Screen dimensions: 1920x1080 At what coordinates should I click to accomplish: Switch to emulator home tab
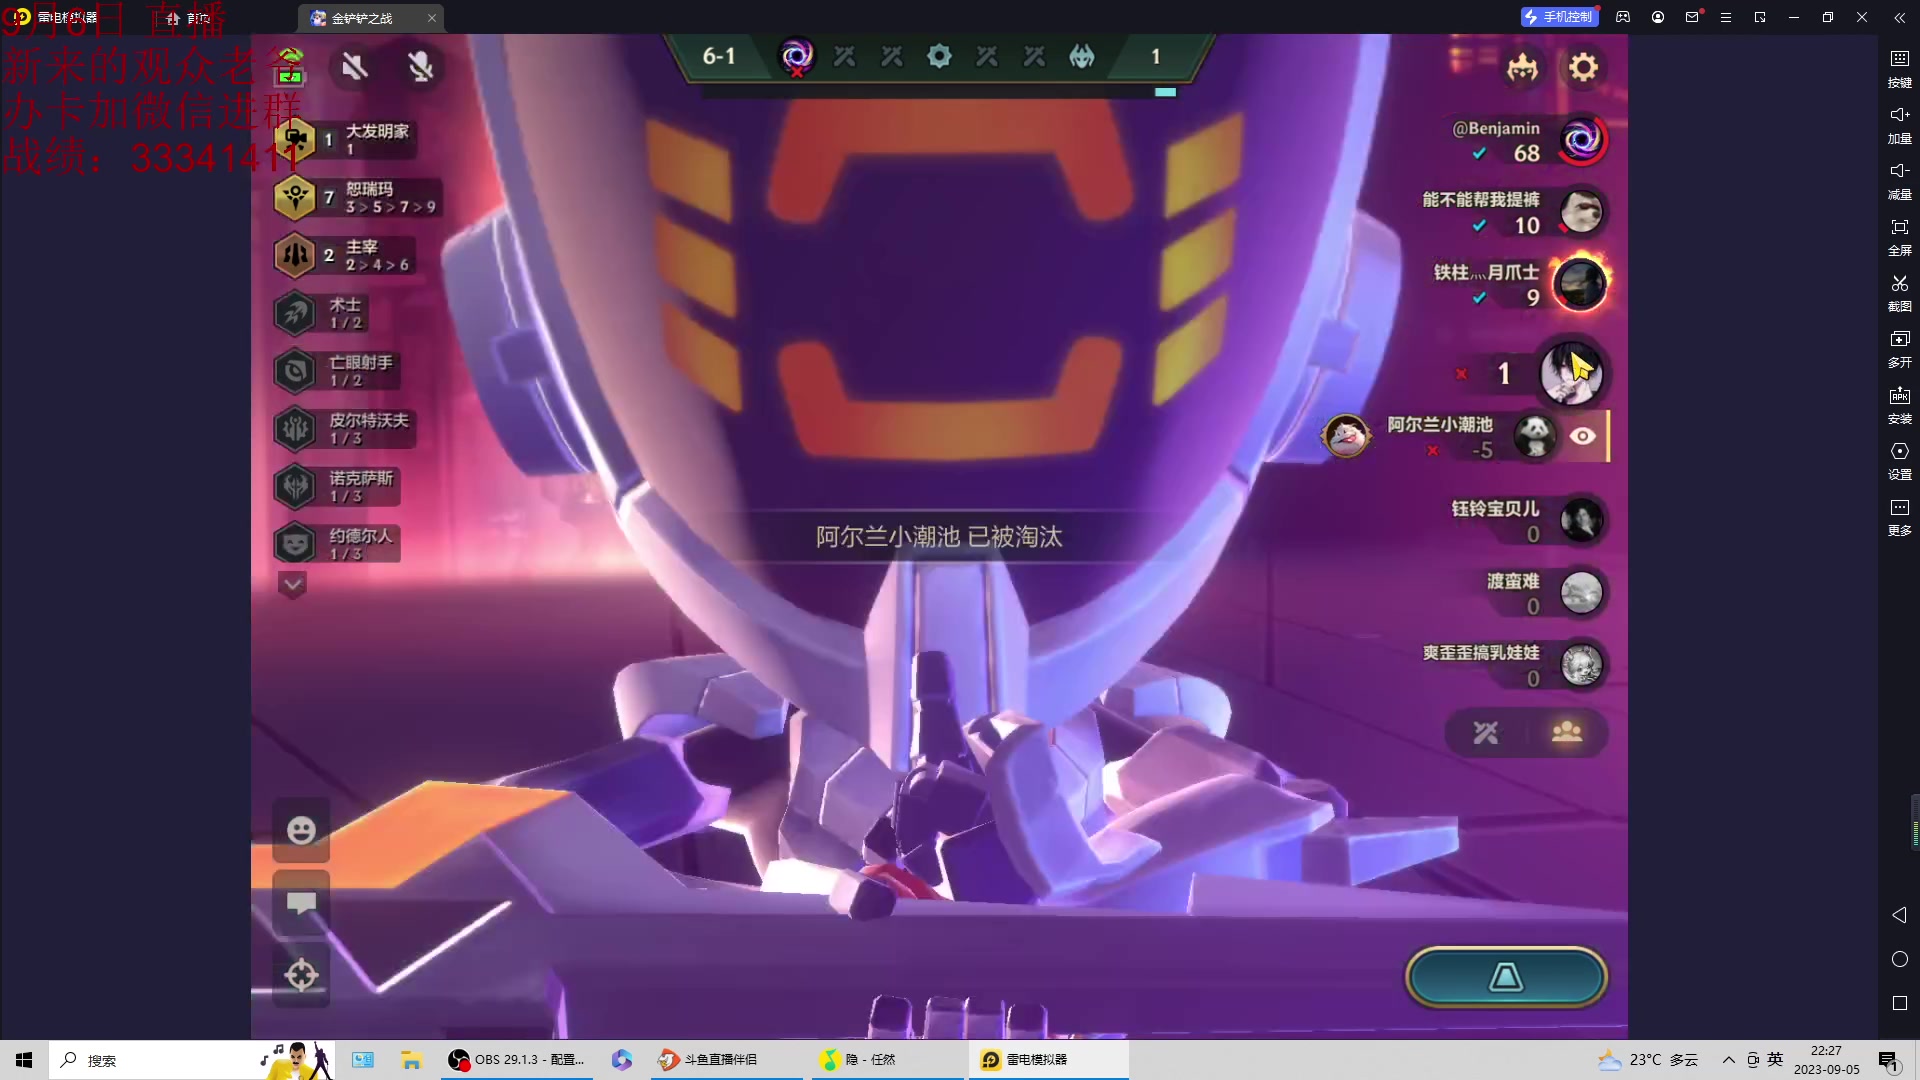point(190,18)
